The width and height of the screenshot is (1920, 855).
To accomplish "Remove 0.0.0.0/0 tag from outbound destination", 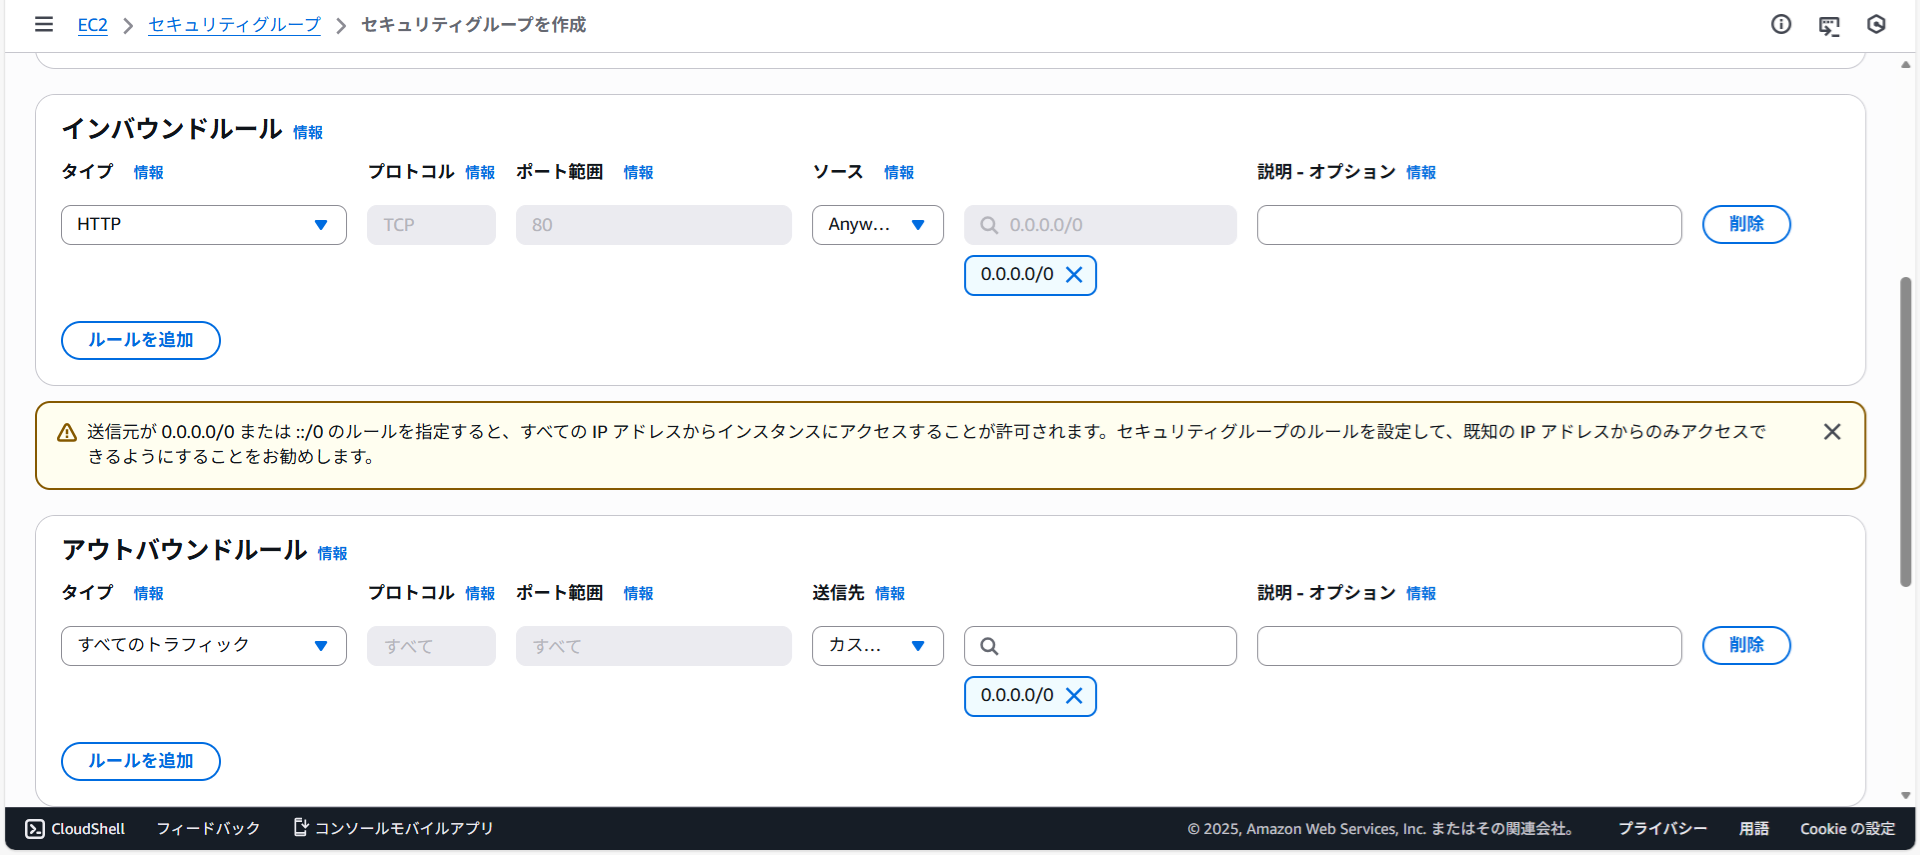I will click(1074, 696).
